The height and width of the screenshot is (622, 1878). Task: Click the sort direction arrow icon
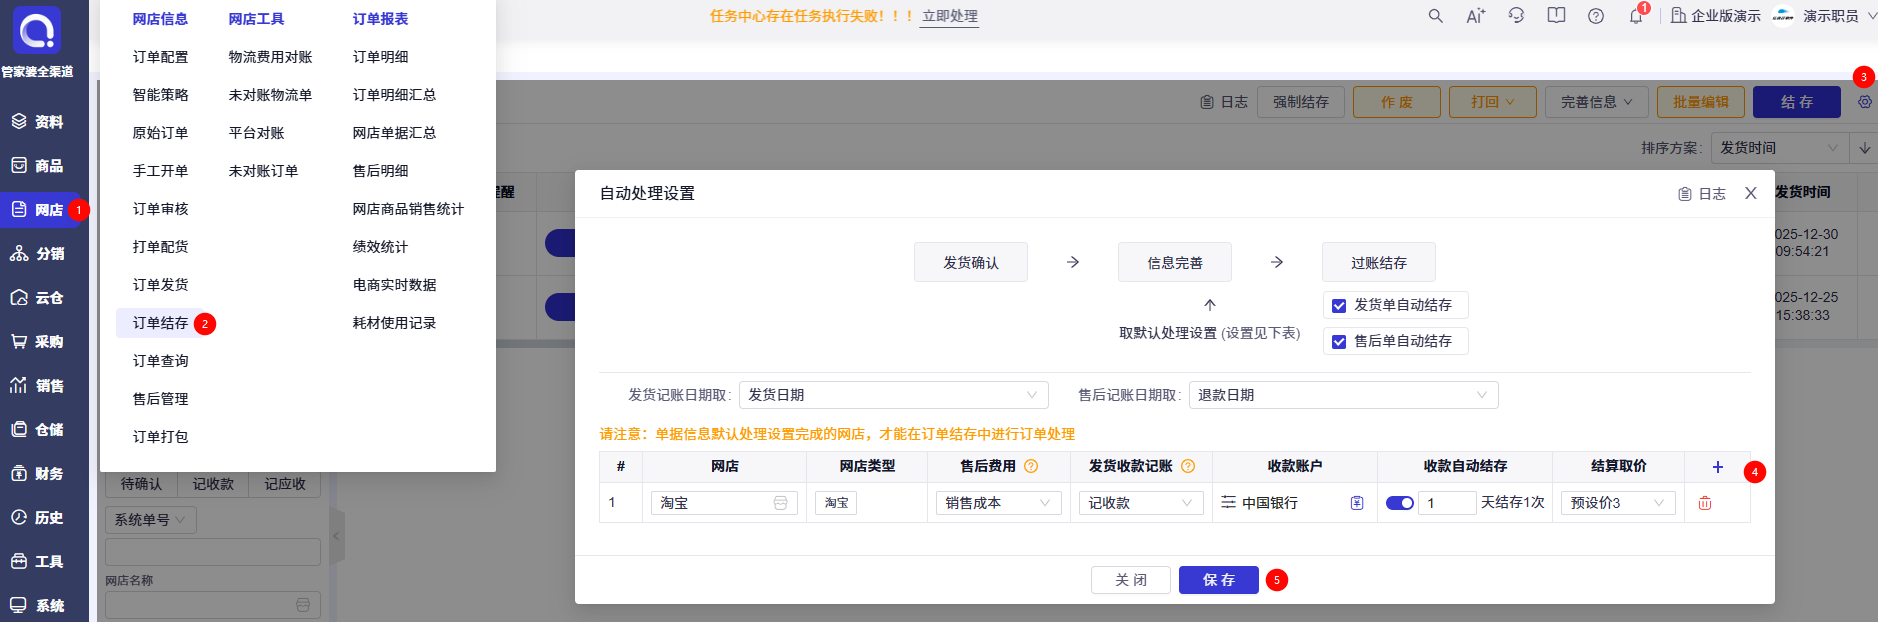coord(1865,148)
